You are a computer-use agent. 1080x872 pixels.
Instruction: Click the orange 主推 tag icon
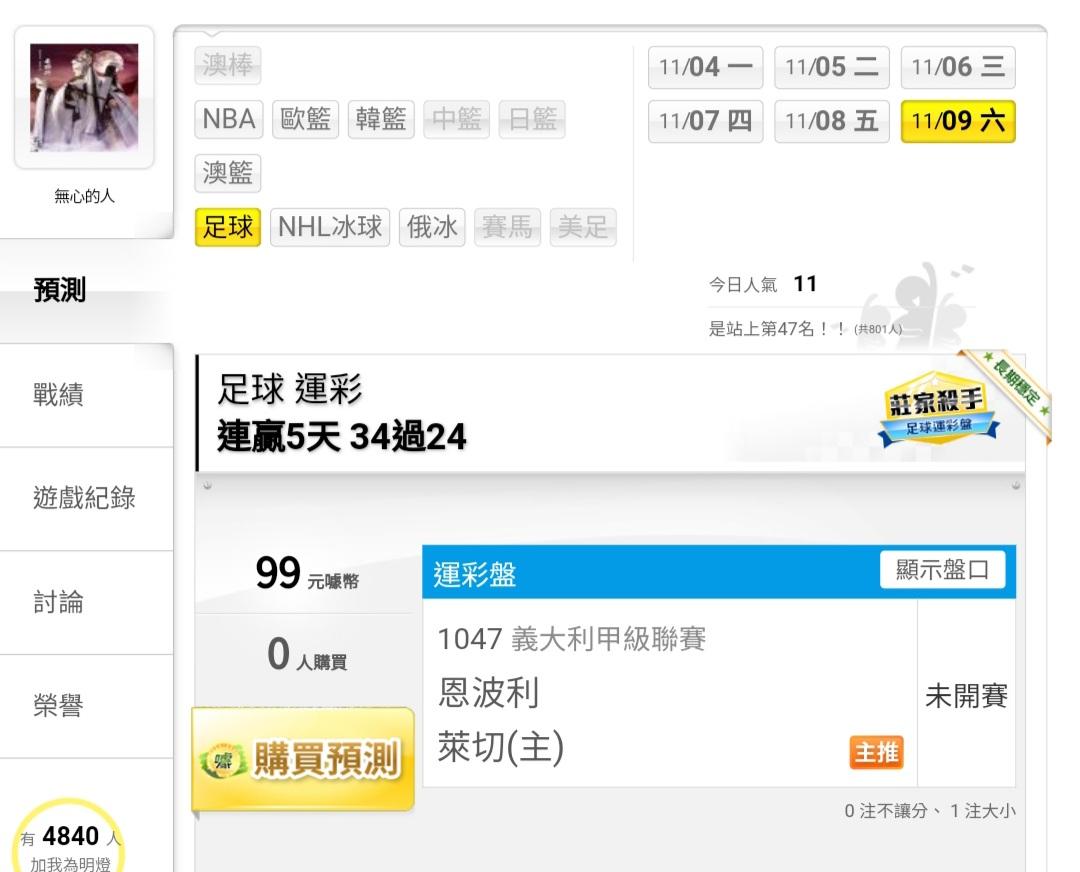point(876,752)
